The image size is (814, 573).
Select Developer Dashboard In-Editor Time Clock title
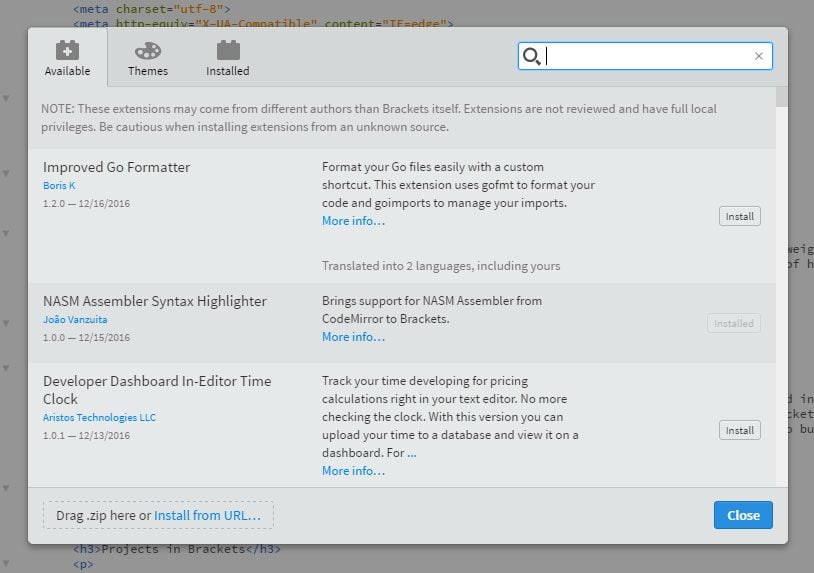[157, 390]
